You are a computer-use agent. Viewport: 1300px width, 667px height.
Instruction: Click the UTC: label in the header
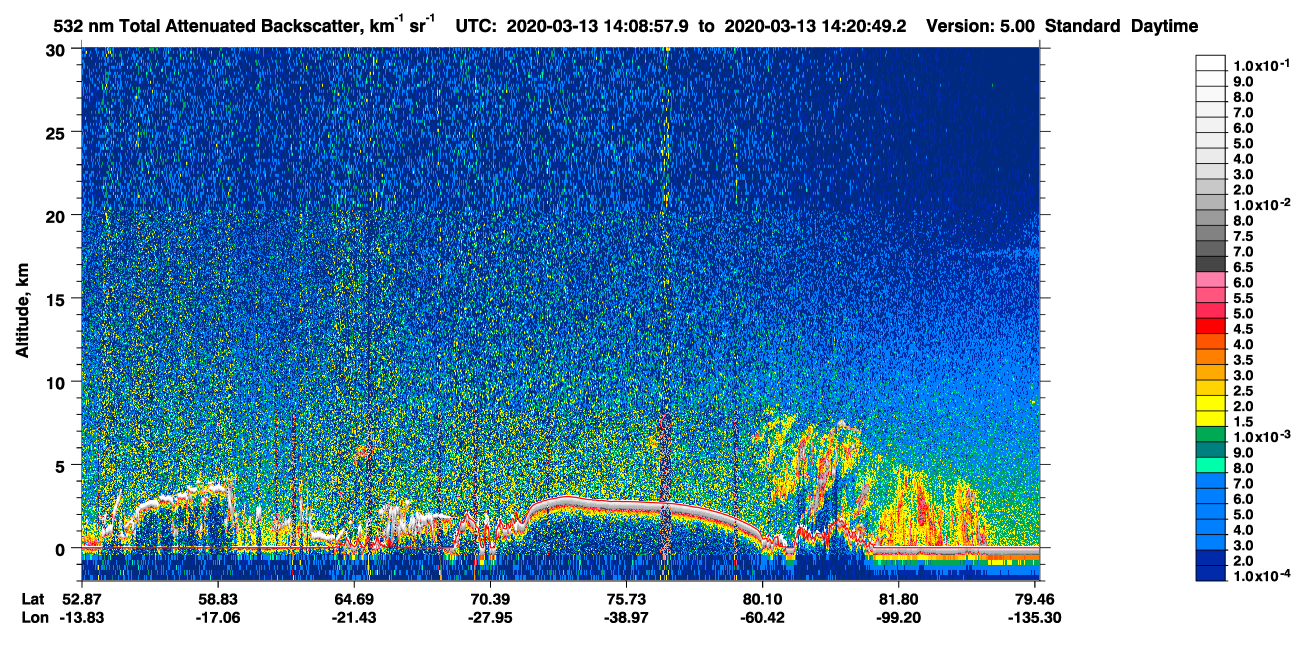tap(476, 27)
